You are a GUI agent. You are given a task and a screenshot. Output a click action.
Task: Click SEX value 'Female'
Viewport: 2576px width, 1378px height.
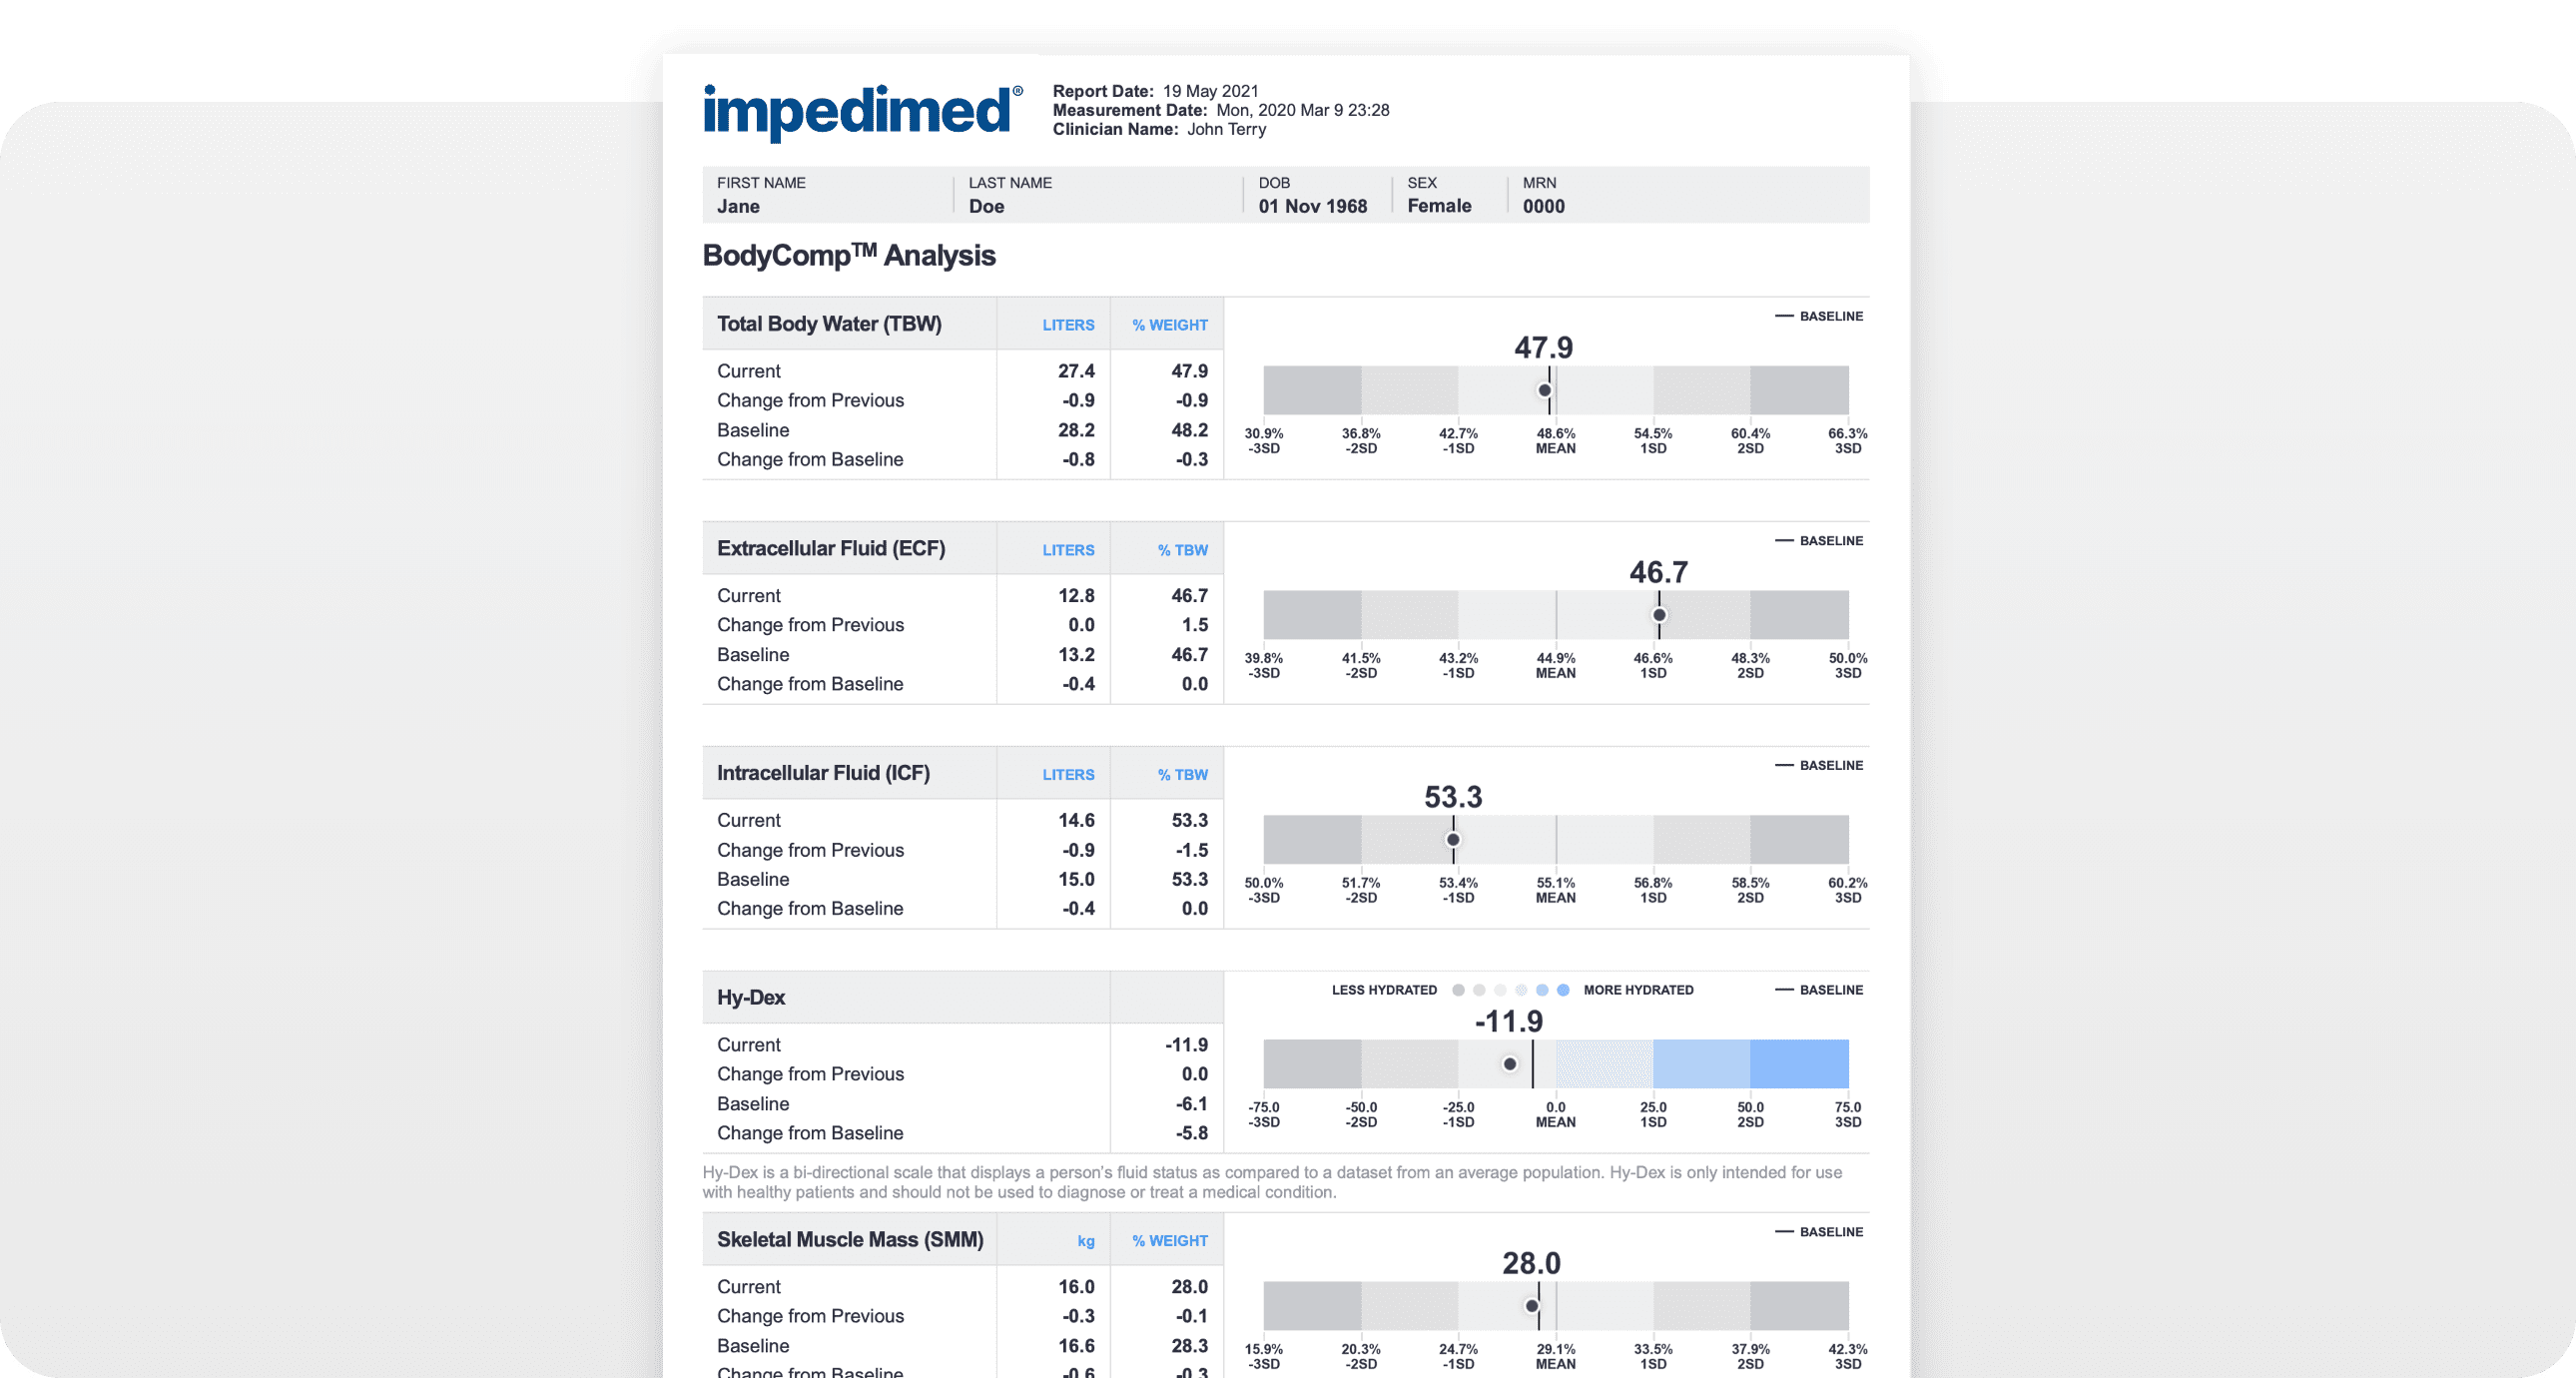[x=1439, y=206]
